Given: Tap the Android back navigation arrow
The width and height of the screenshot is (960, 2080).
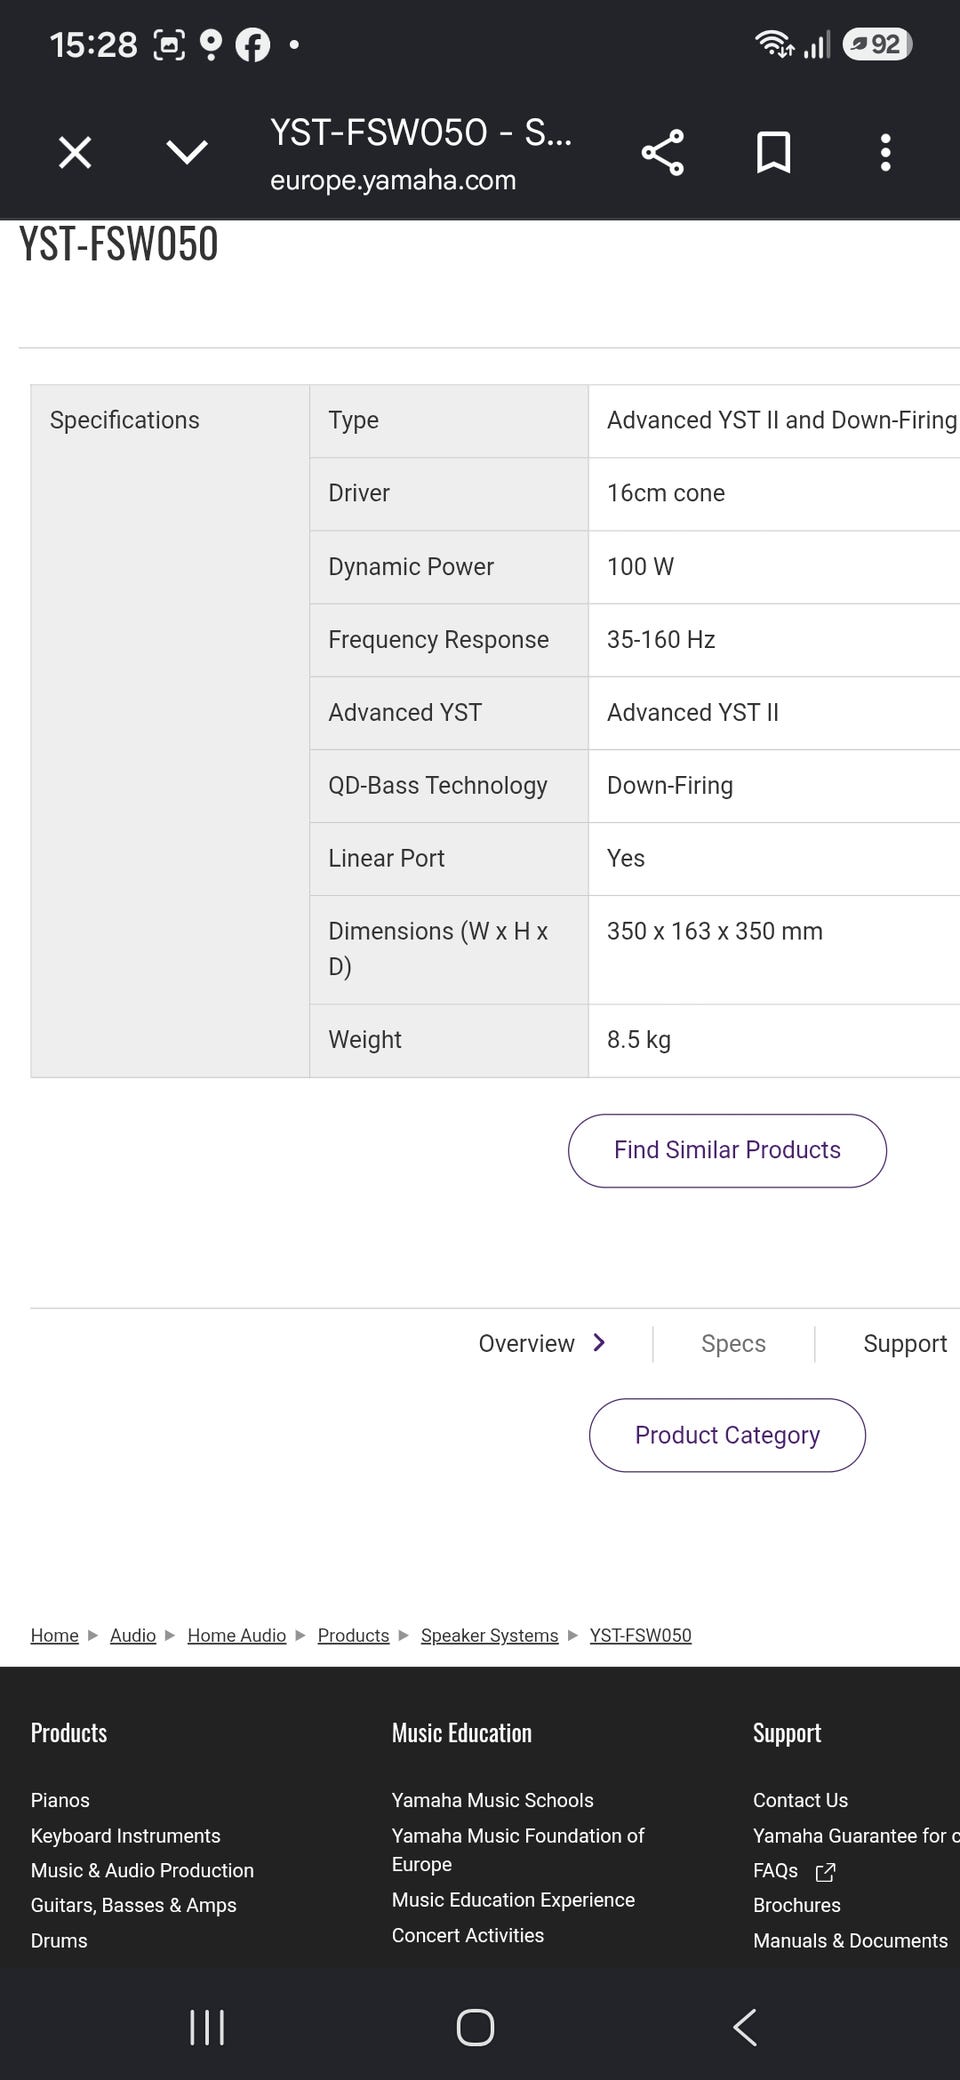Looking at the screenshot, I should pos(745,2027).
